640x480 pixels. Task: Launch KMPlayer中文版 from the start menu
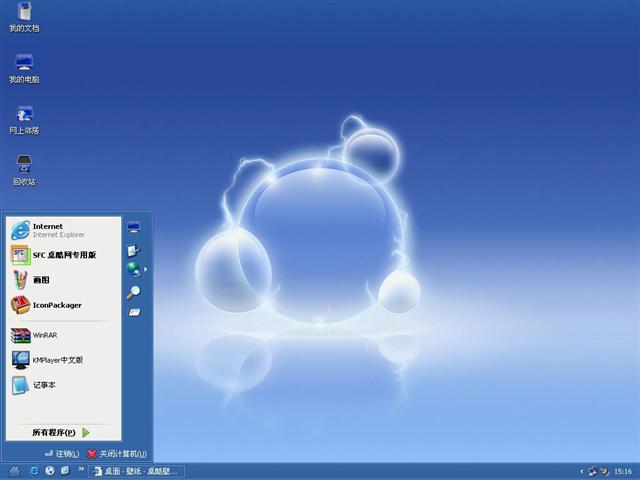pos(63,360)
